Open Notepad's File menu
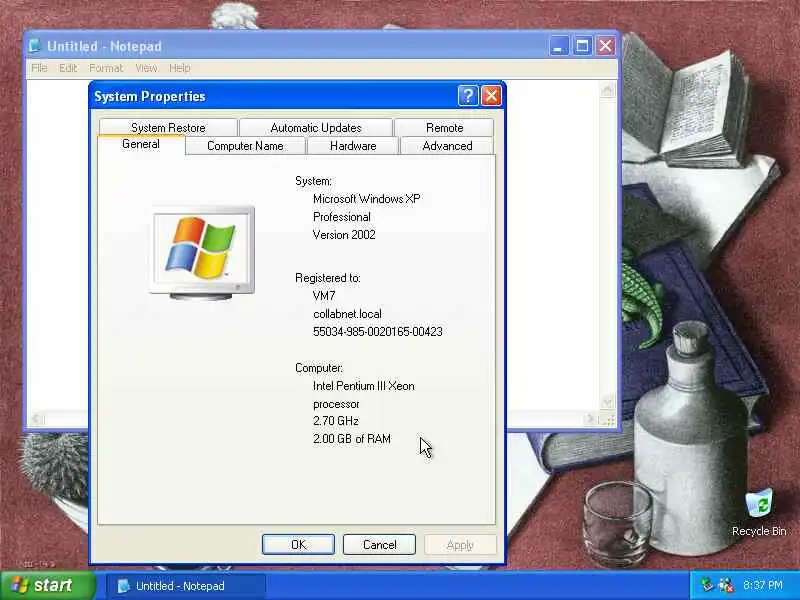The width and height of the screenshot is (800, 600). pyautogui.click(x=39, y=68)
